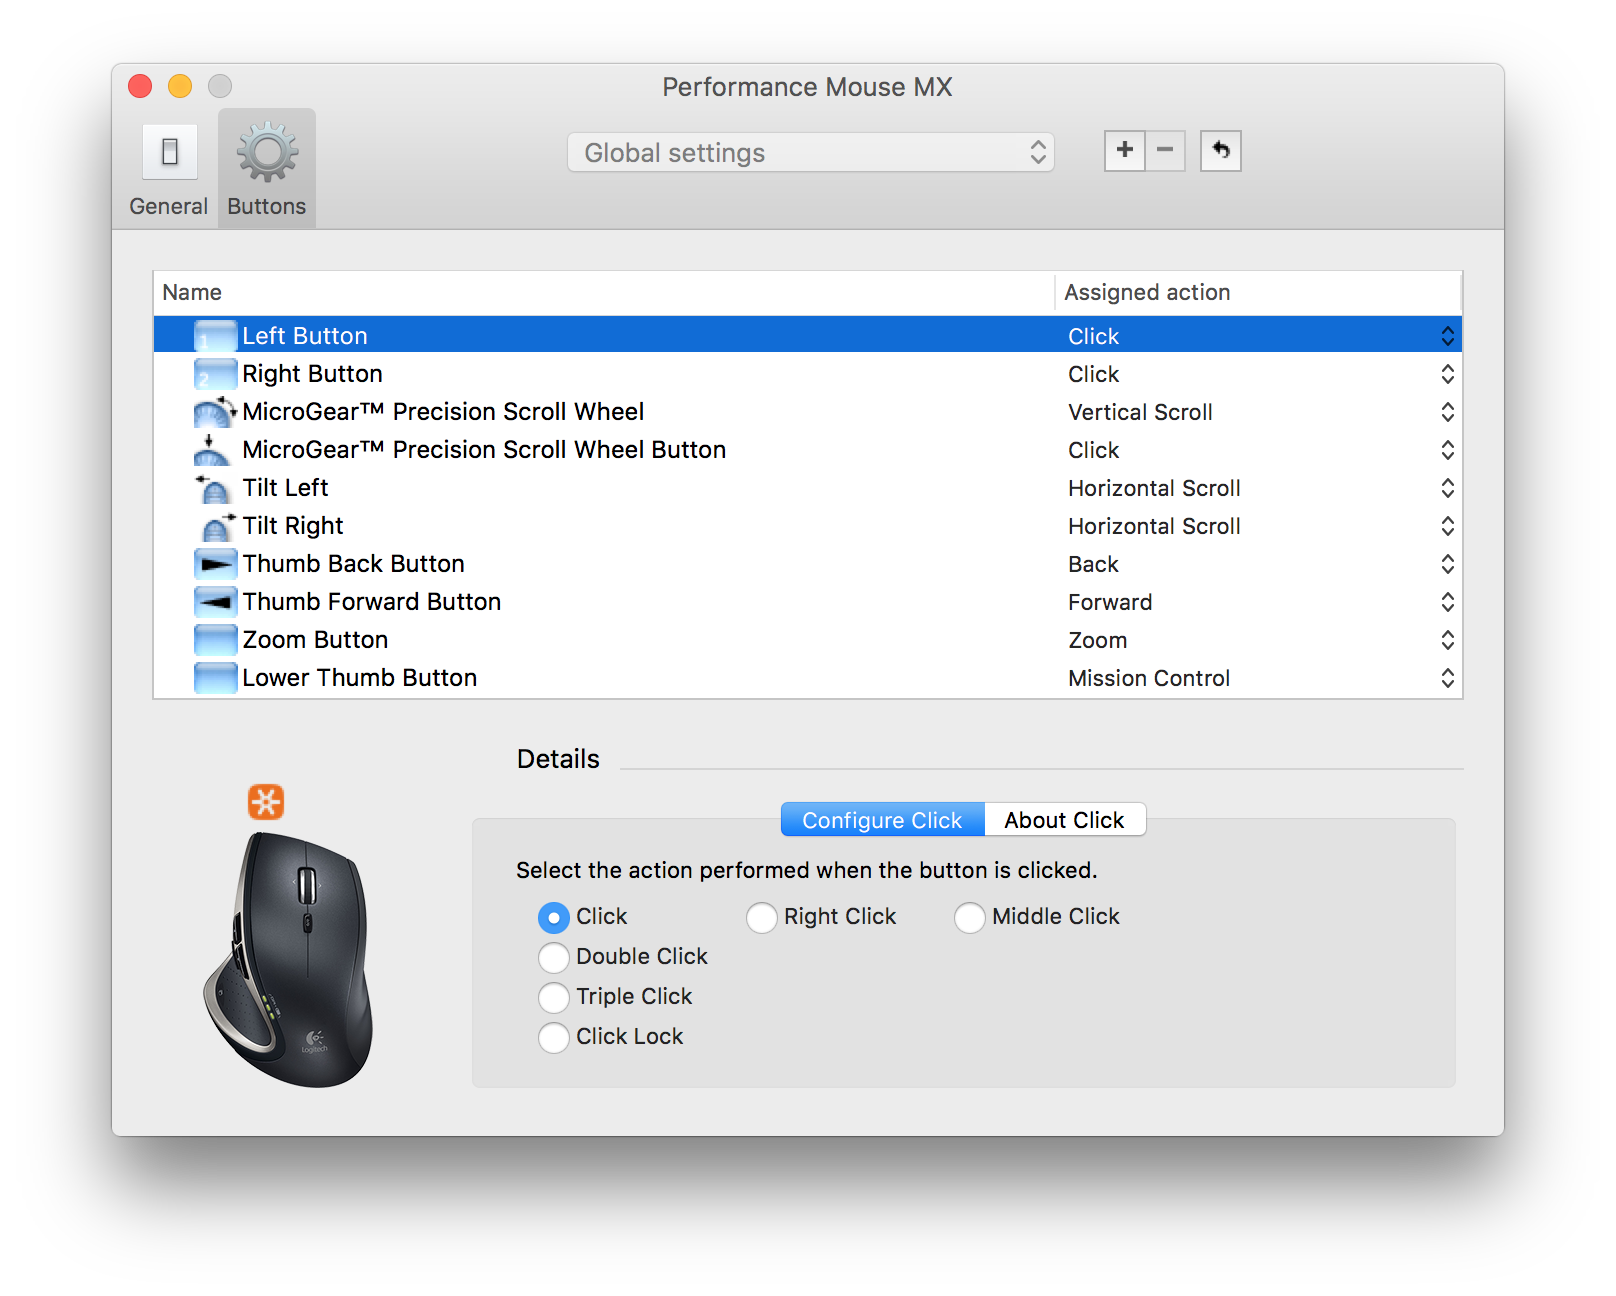Click Horizontal Scroll action for Tilt Left
Image resolution: width=1616 pixels, height=1296 pixels.
[x=1154, y=488]
